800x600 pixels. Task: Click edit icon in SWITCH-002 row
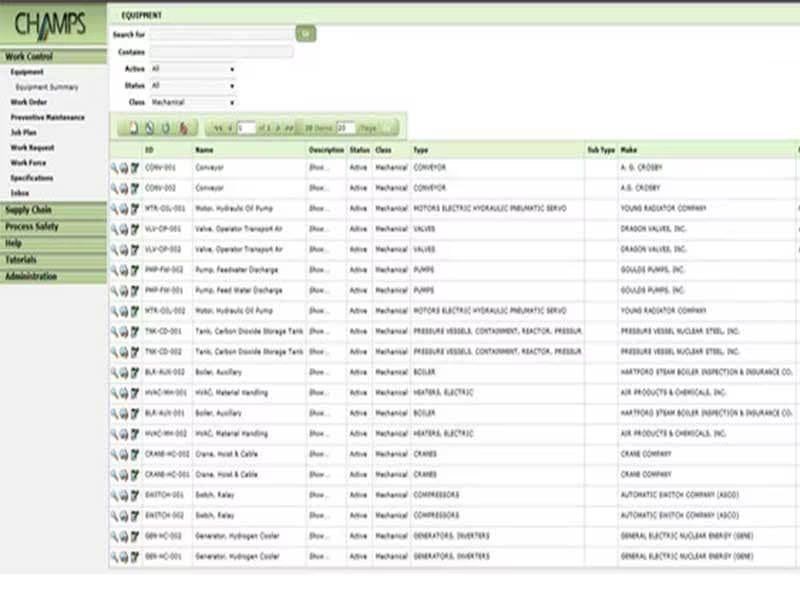(x=135, y=515)
